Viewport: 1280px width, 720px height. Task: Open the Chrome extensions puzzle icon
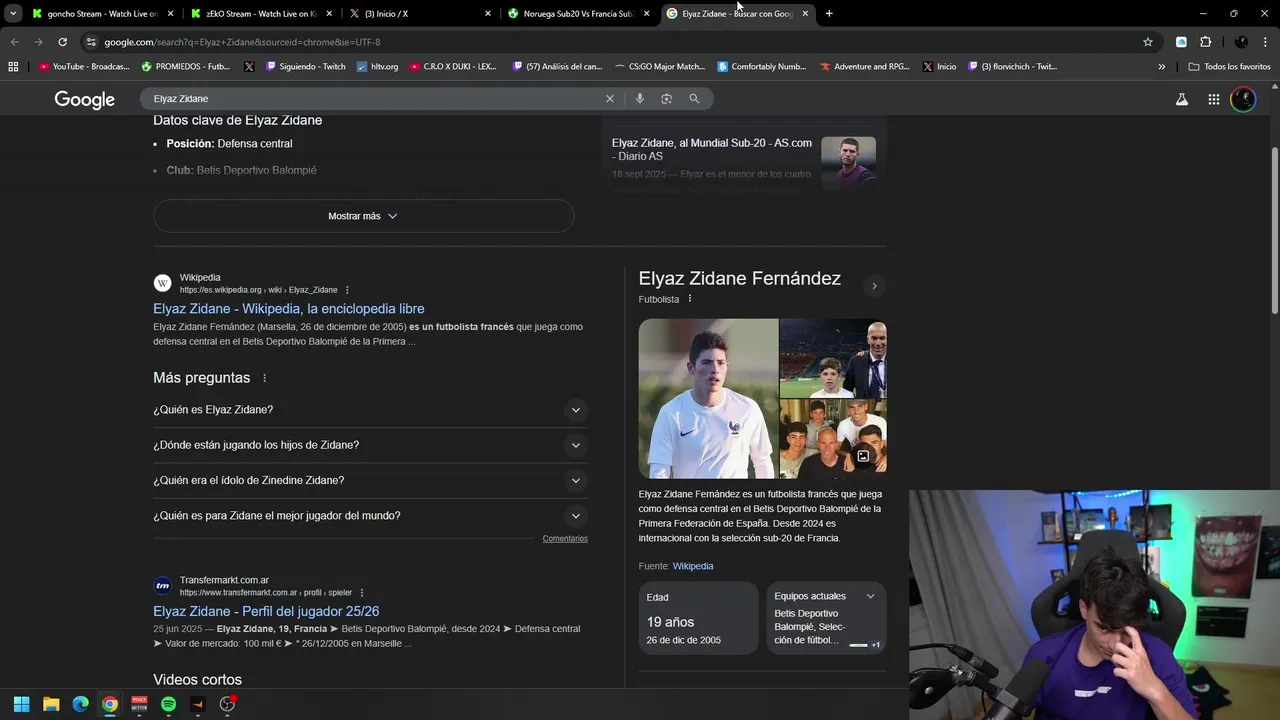[x=1205, y=42]
